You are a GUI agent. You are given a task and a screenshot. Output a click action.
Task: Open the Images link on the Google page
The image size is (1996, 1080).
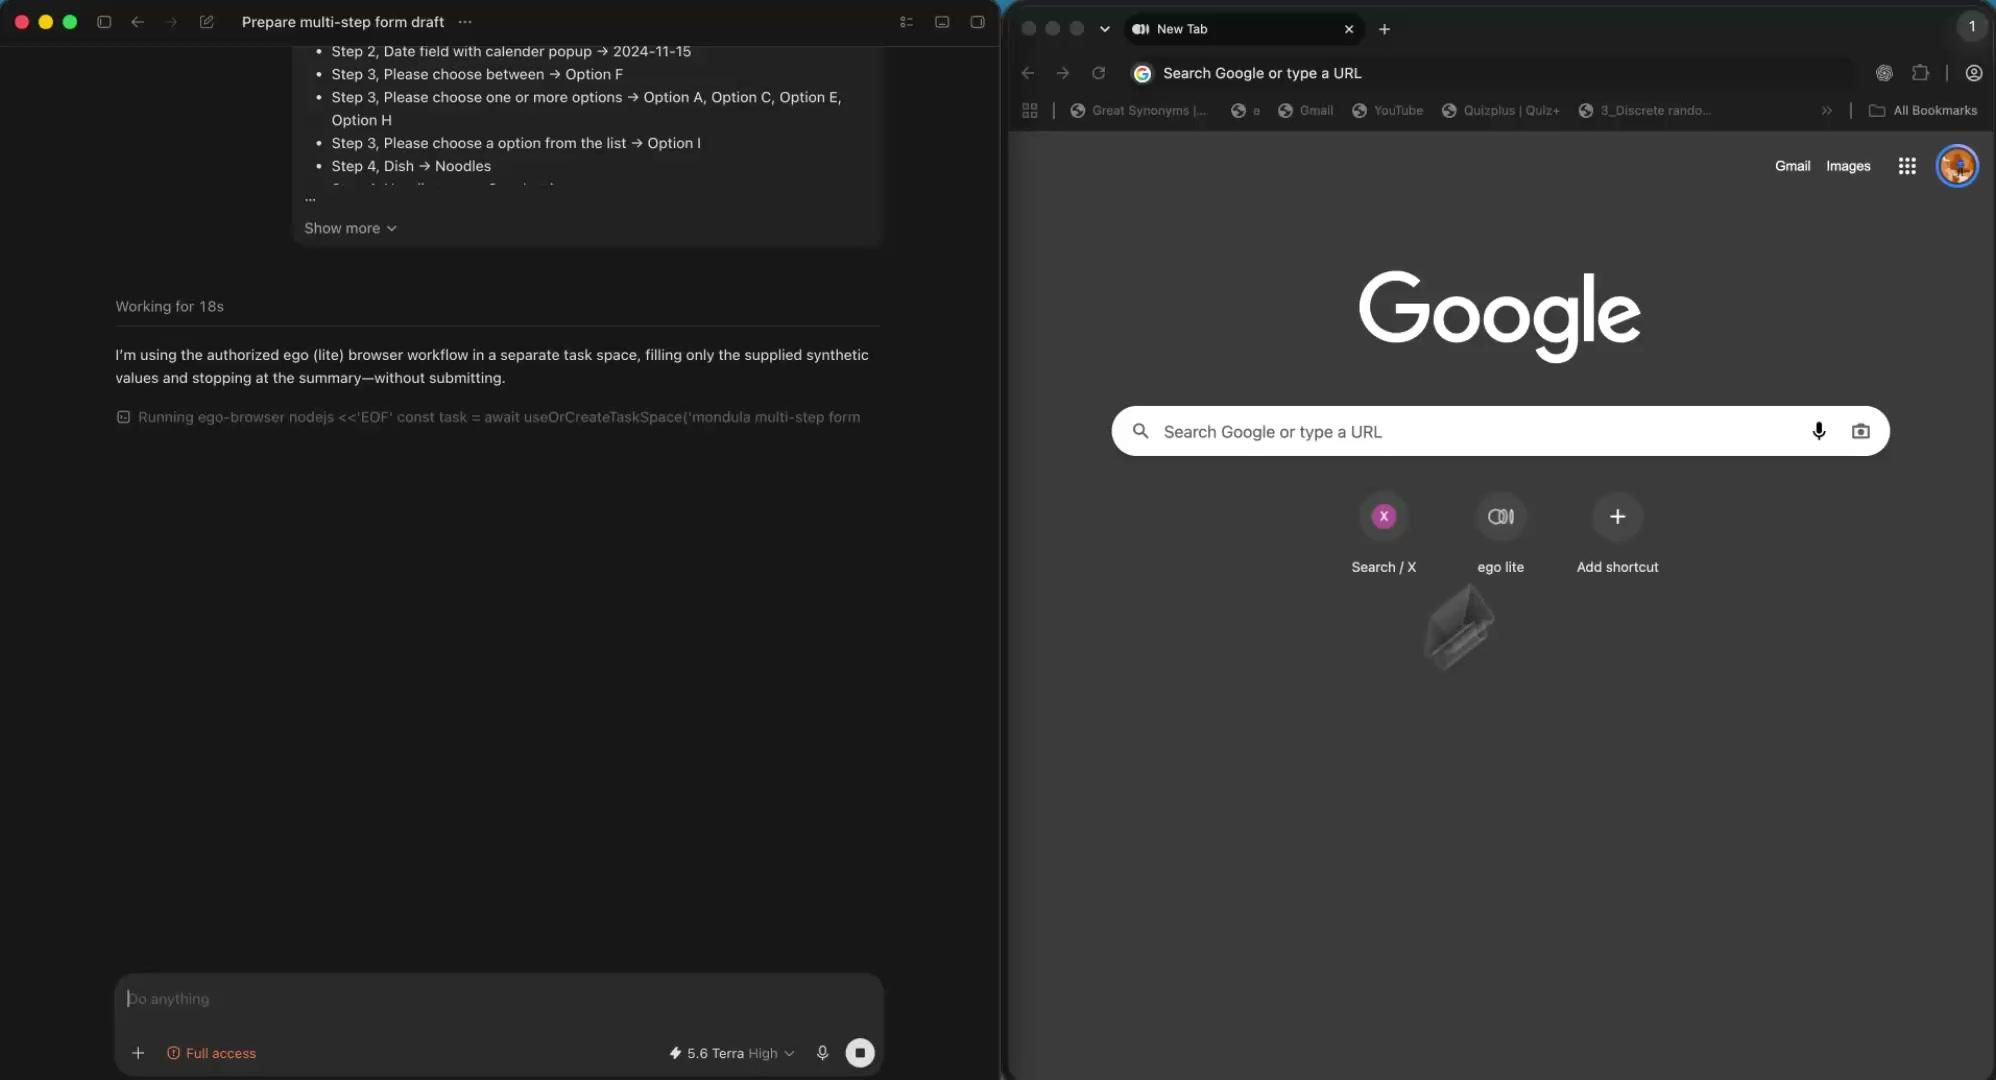tap(1848, 166)
